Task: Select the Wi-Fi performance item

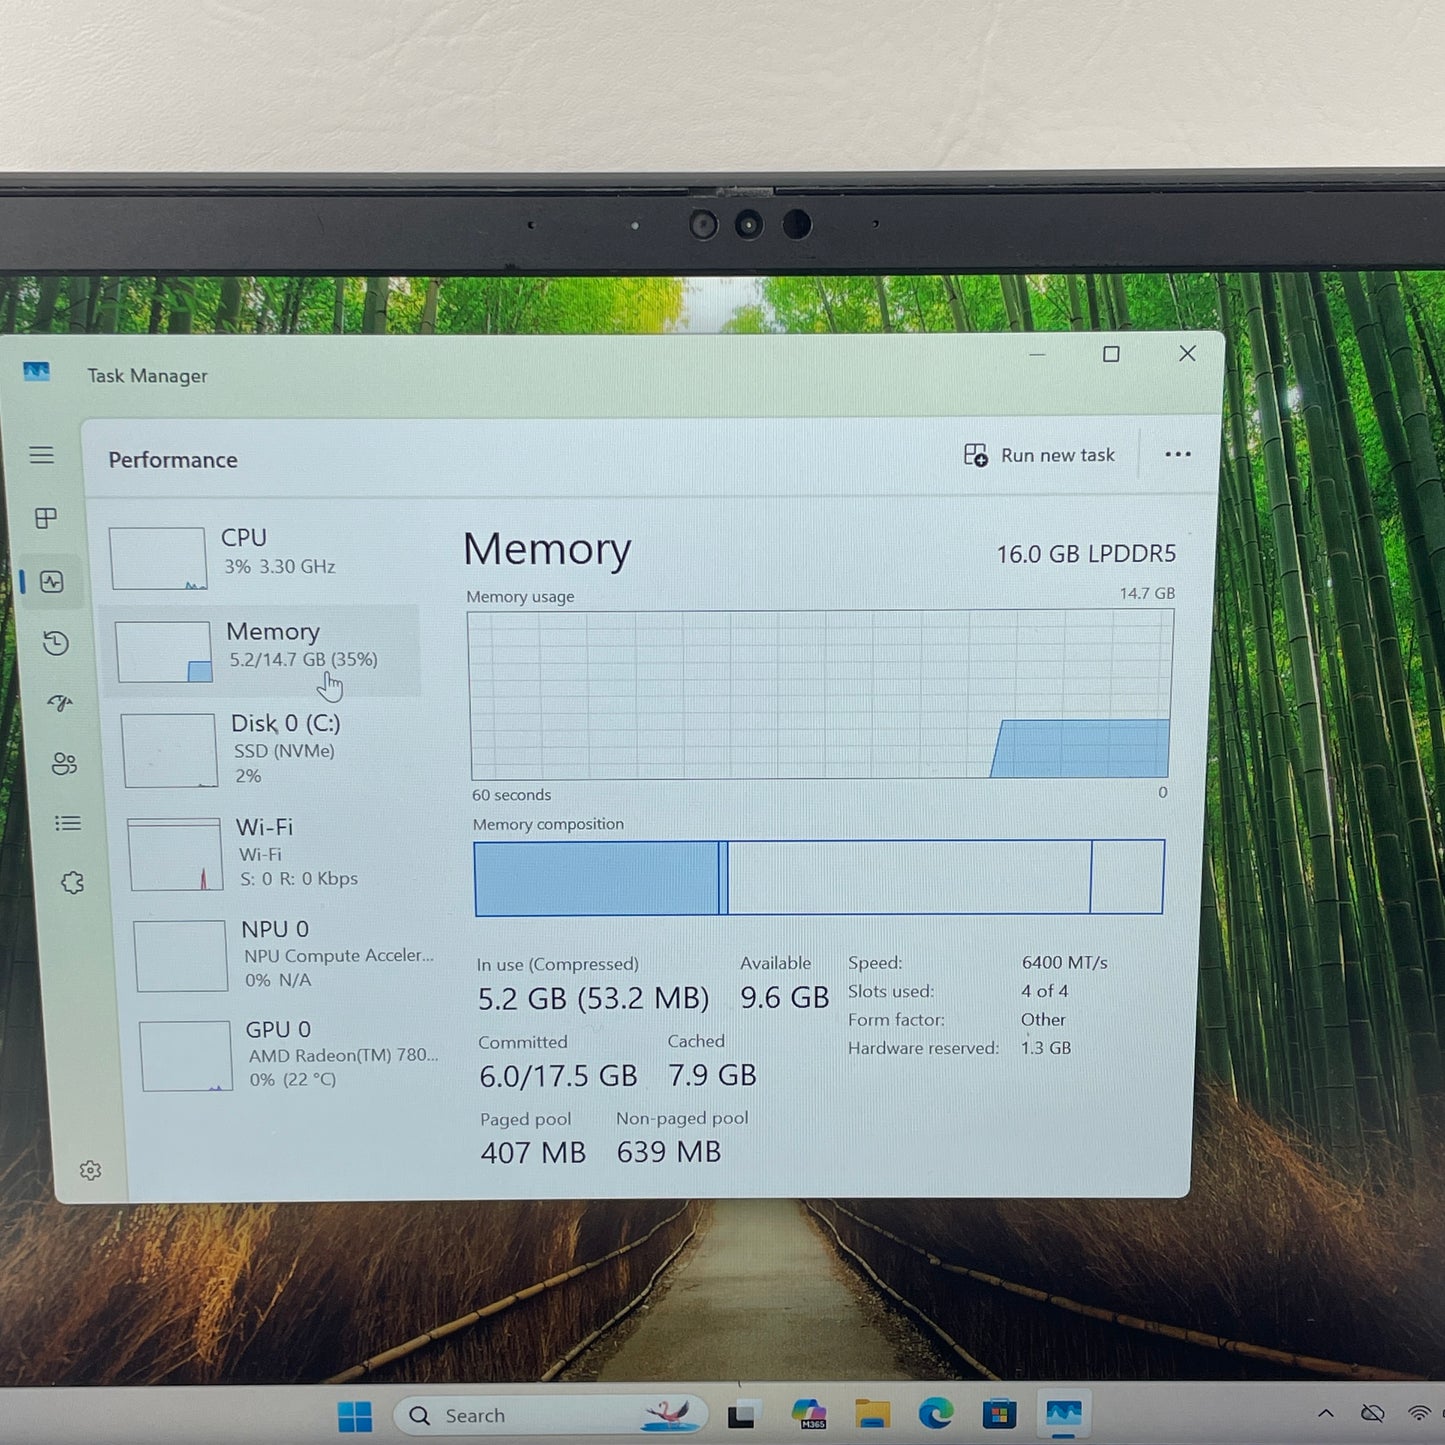Action: 275,853
